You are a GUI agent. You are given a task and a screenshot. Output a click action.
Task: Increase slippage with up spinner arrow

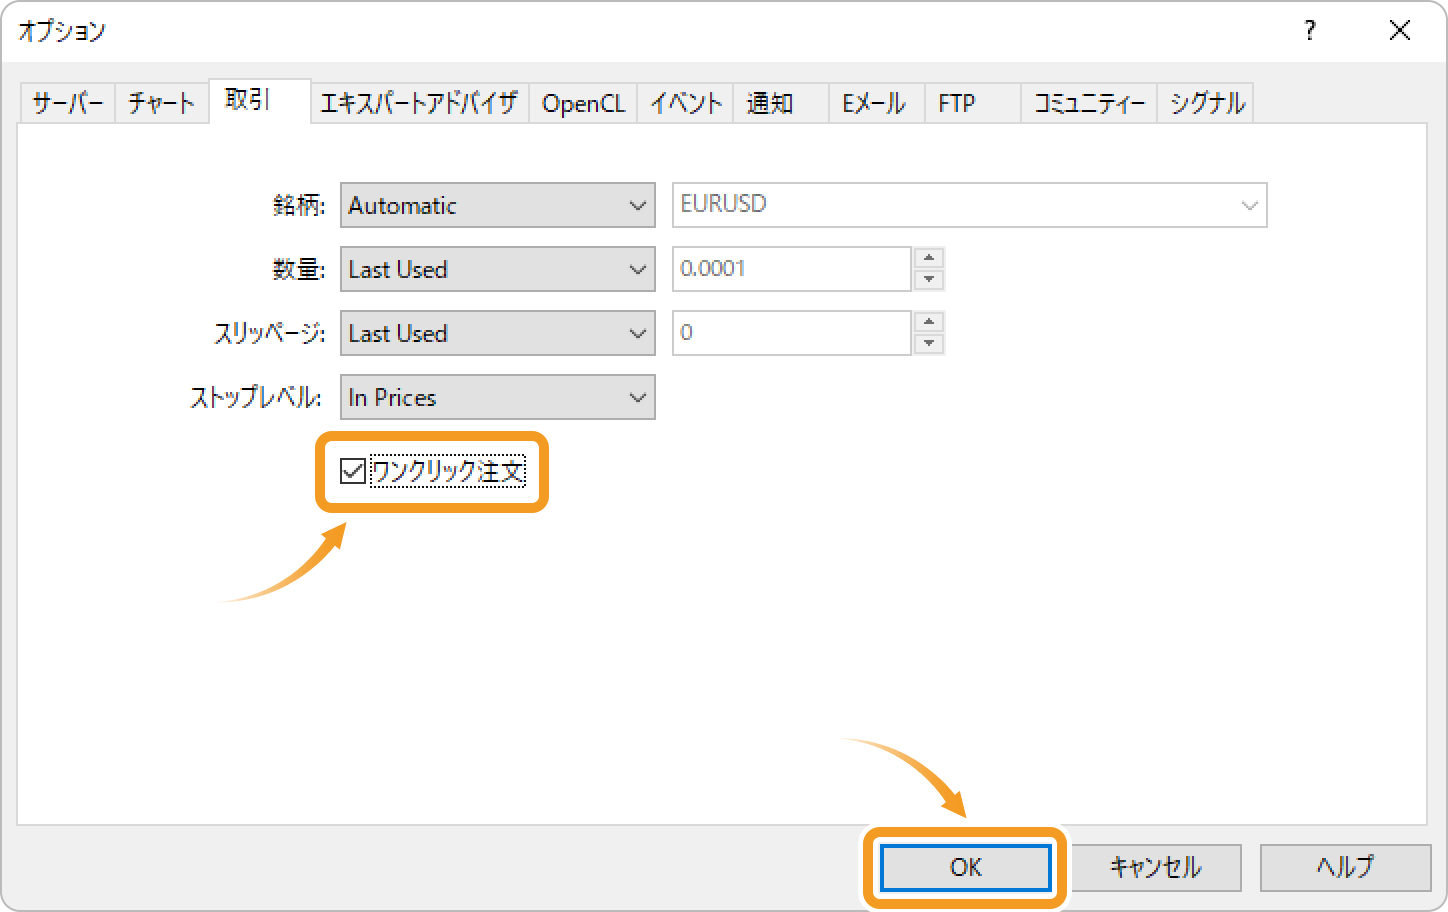(930, 322)
